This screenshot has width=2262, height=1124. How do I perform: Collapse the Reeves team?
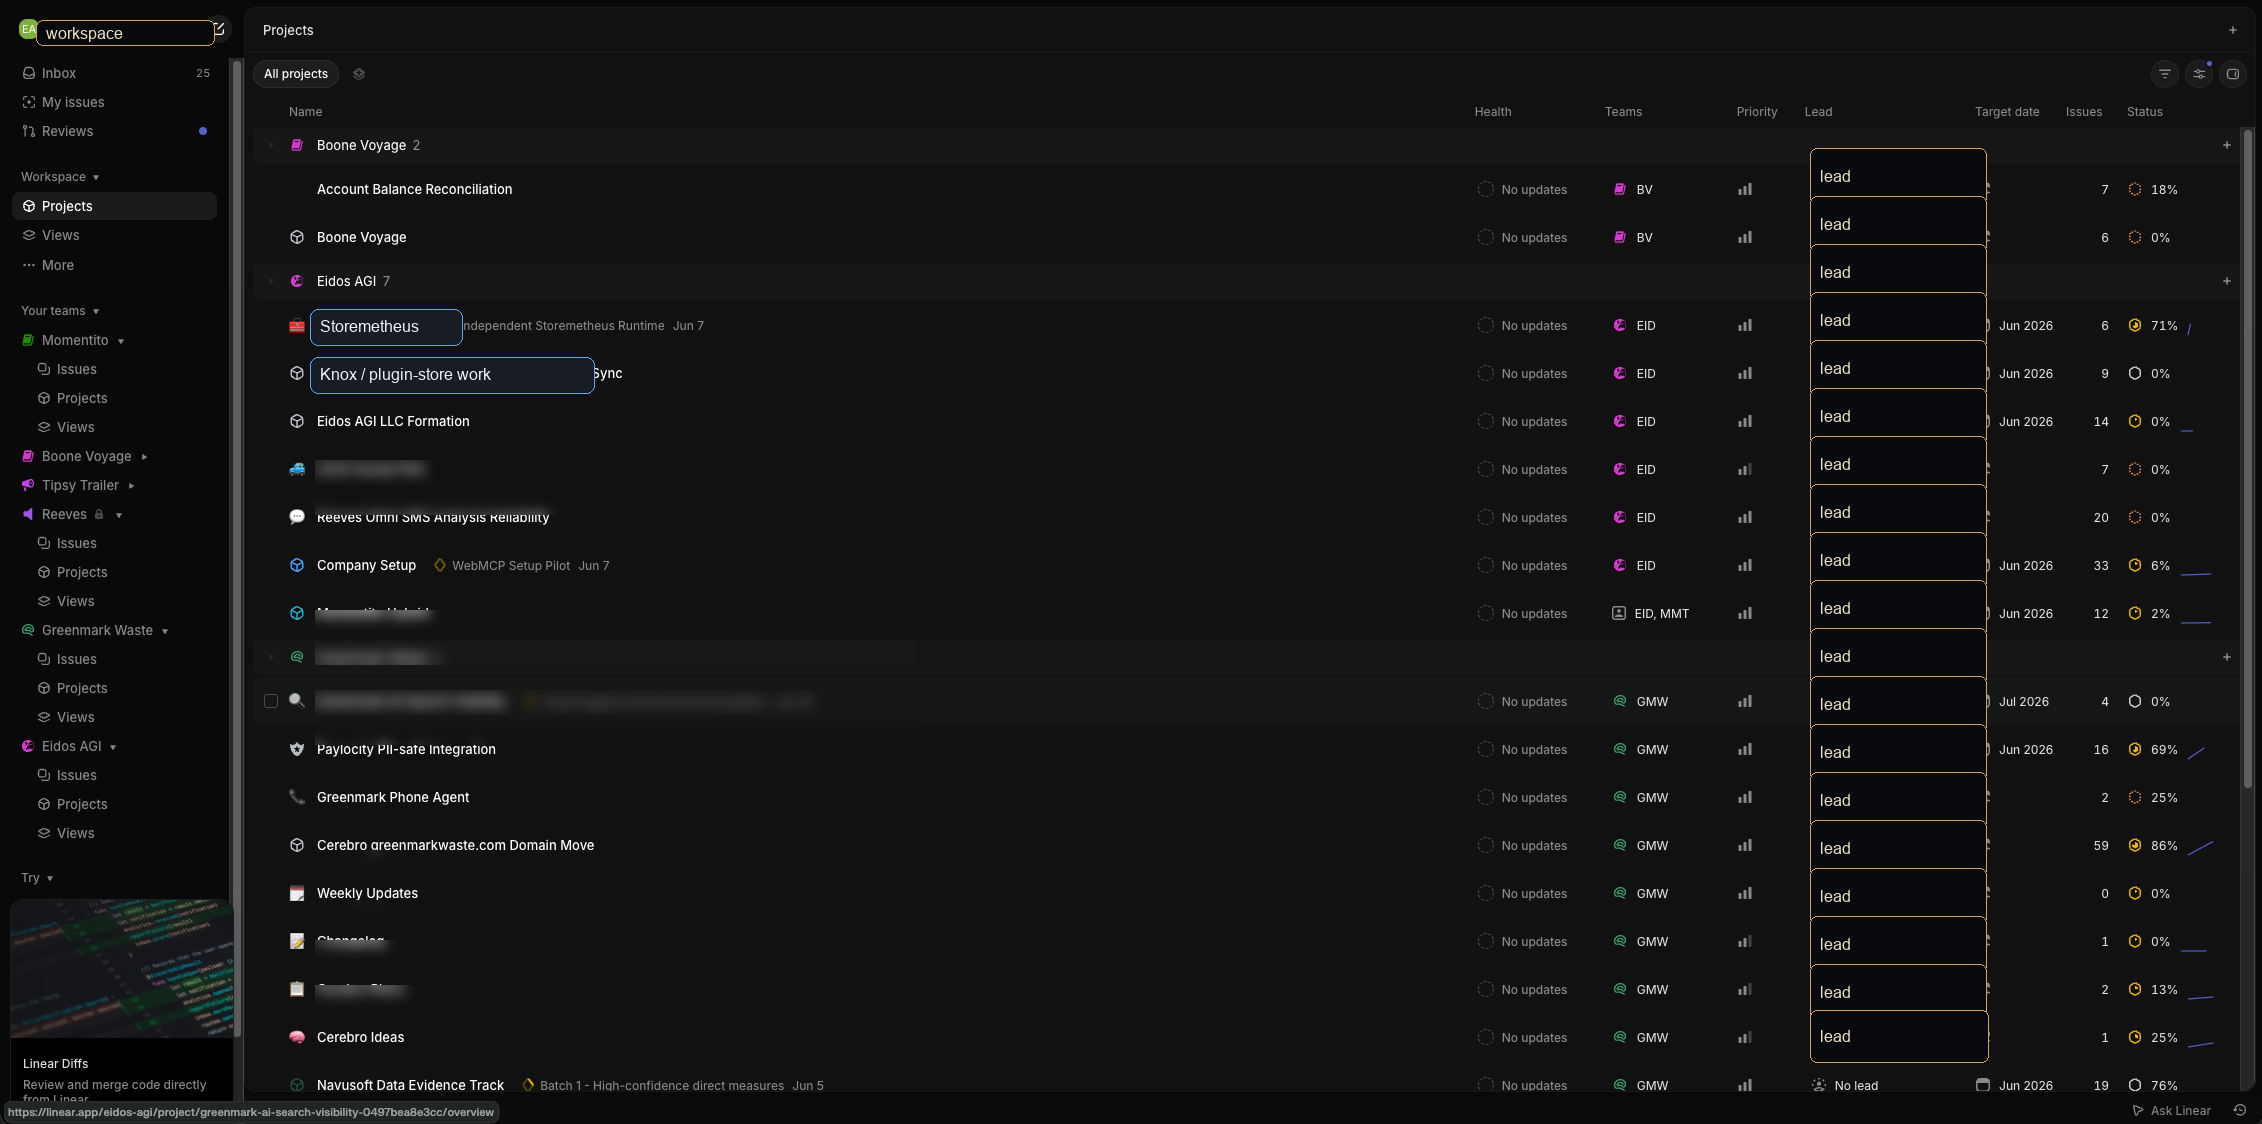(119, 515)
